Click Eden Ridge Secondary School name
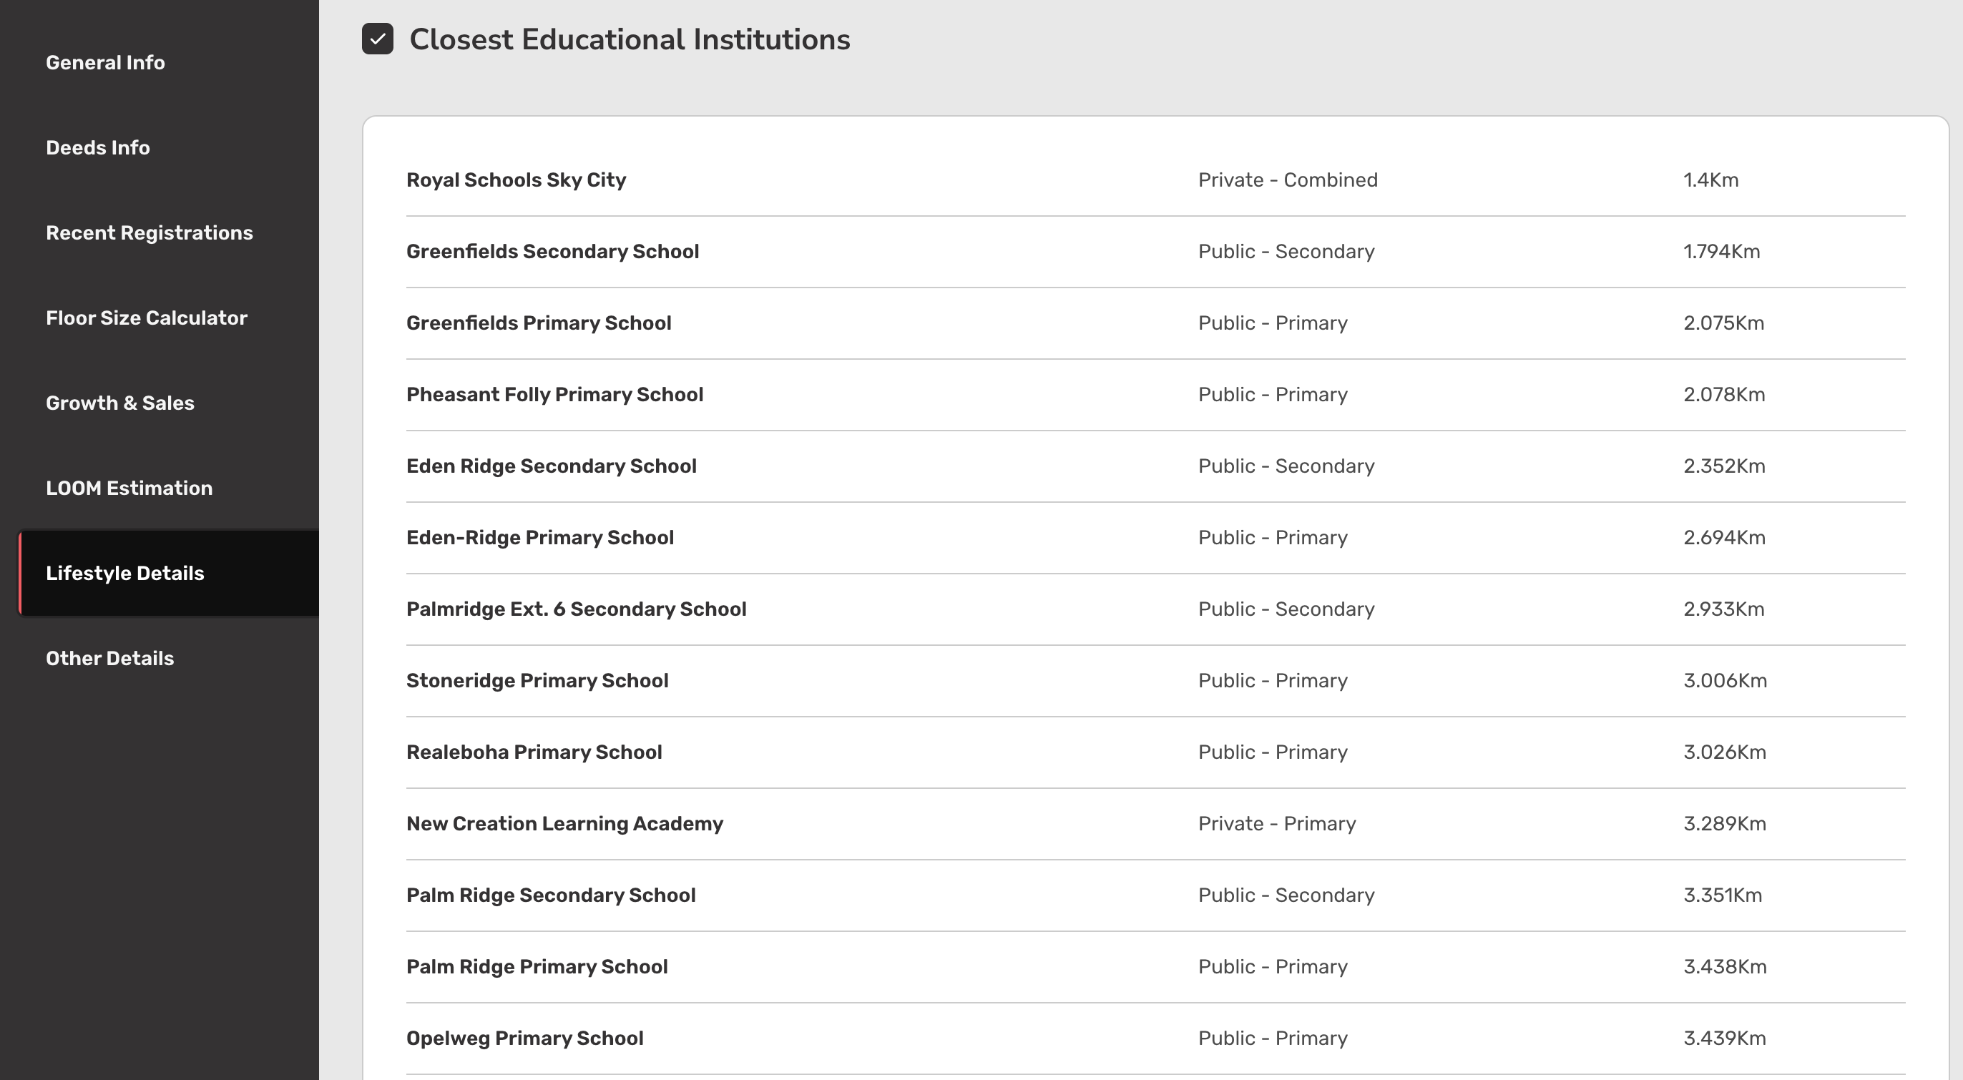 [551, 466]
